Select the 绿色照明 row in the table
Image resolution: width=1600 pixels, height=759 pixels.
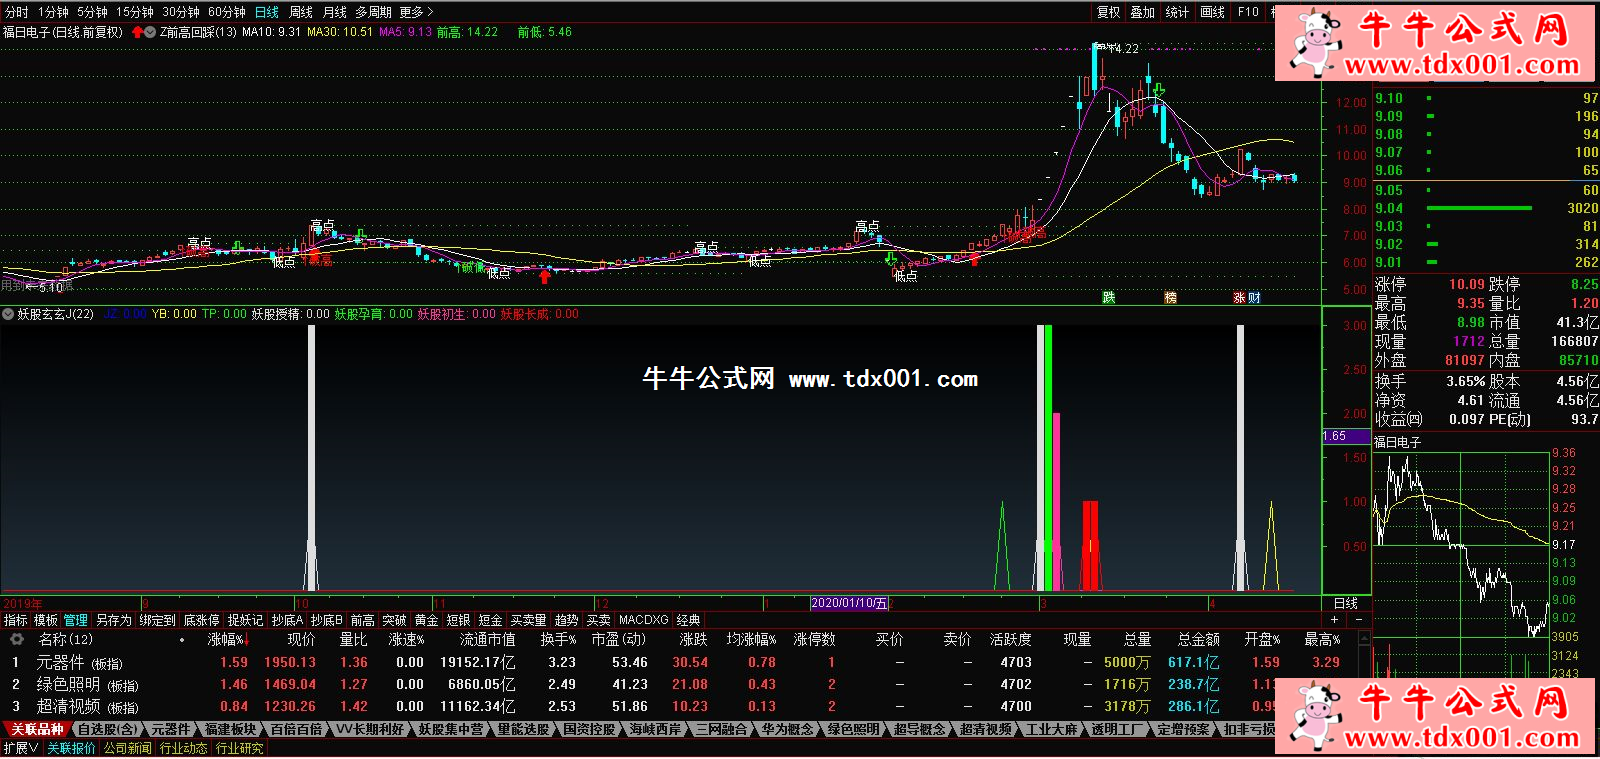pos(680,684)
